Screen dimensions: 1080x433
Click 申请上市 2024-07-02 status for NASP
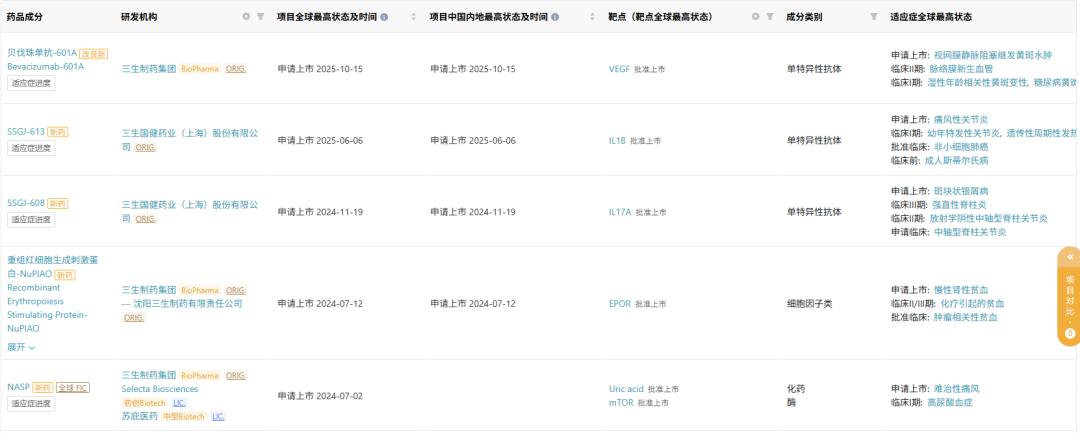coord(320,396)
